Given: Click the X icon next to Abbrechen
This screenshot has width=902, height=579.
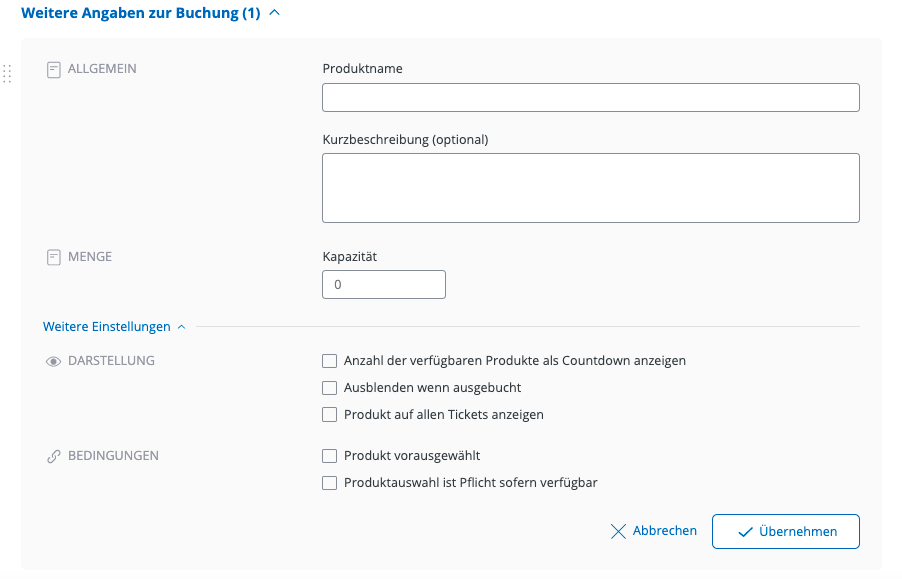Looking at the screenshot, I should [618, 531].
